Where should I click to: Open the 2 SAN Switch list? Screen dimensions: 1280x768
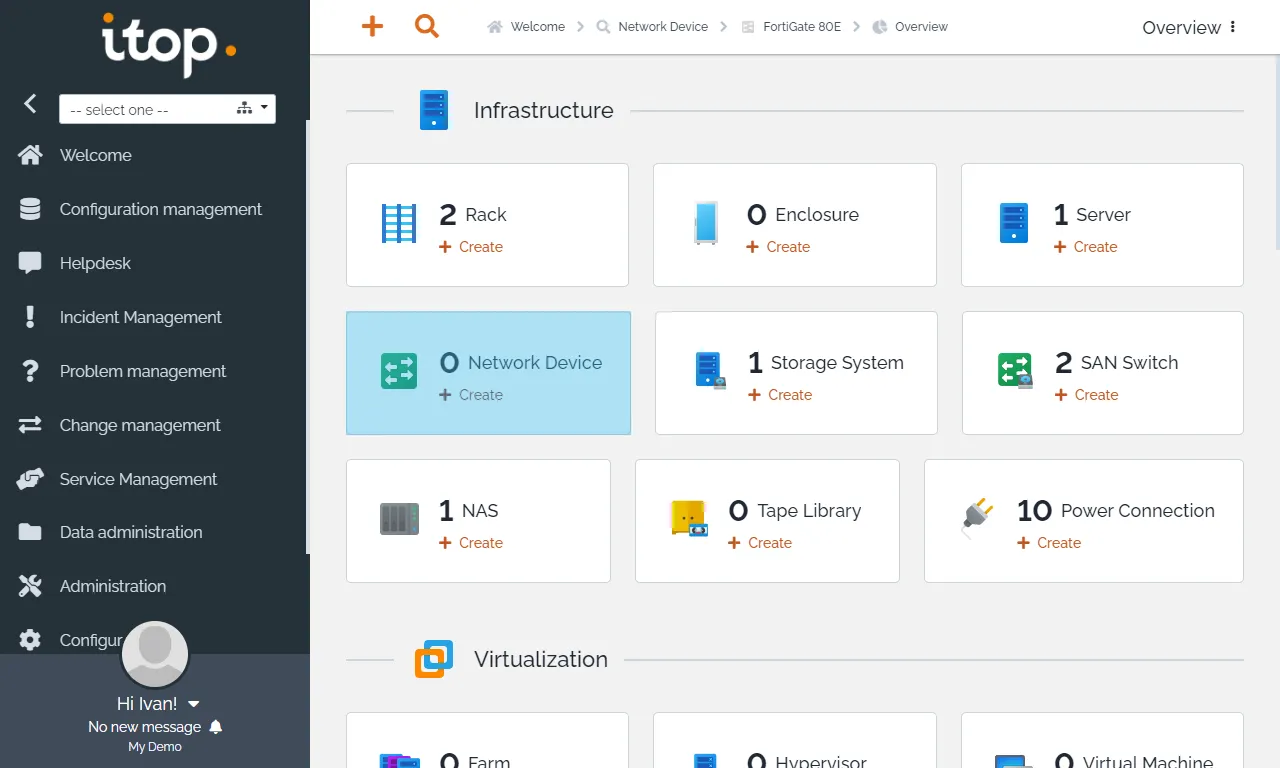click(1117, 362)
